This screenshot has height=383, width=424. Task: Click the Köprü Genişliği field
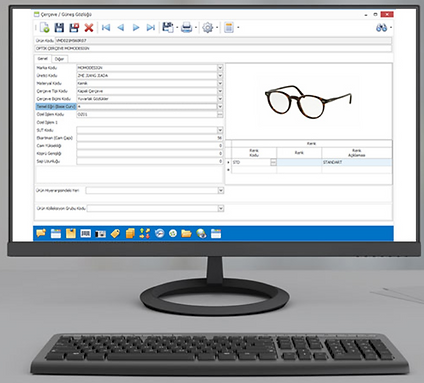point(150,153)
